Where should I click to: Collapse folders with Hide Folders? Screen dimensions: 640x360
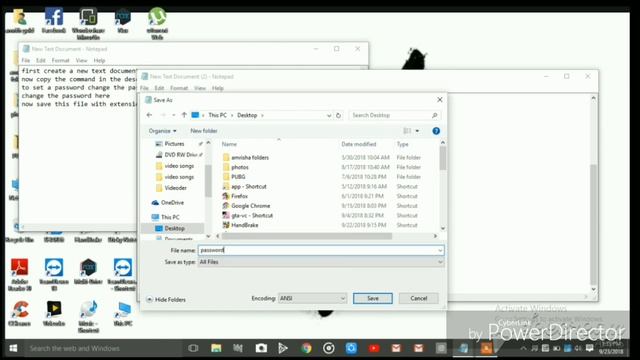click(166, 300)
